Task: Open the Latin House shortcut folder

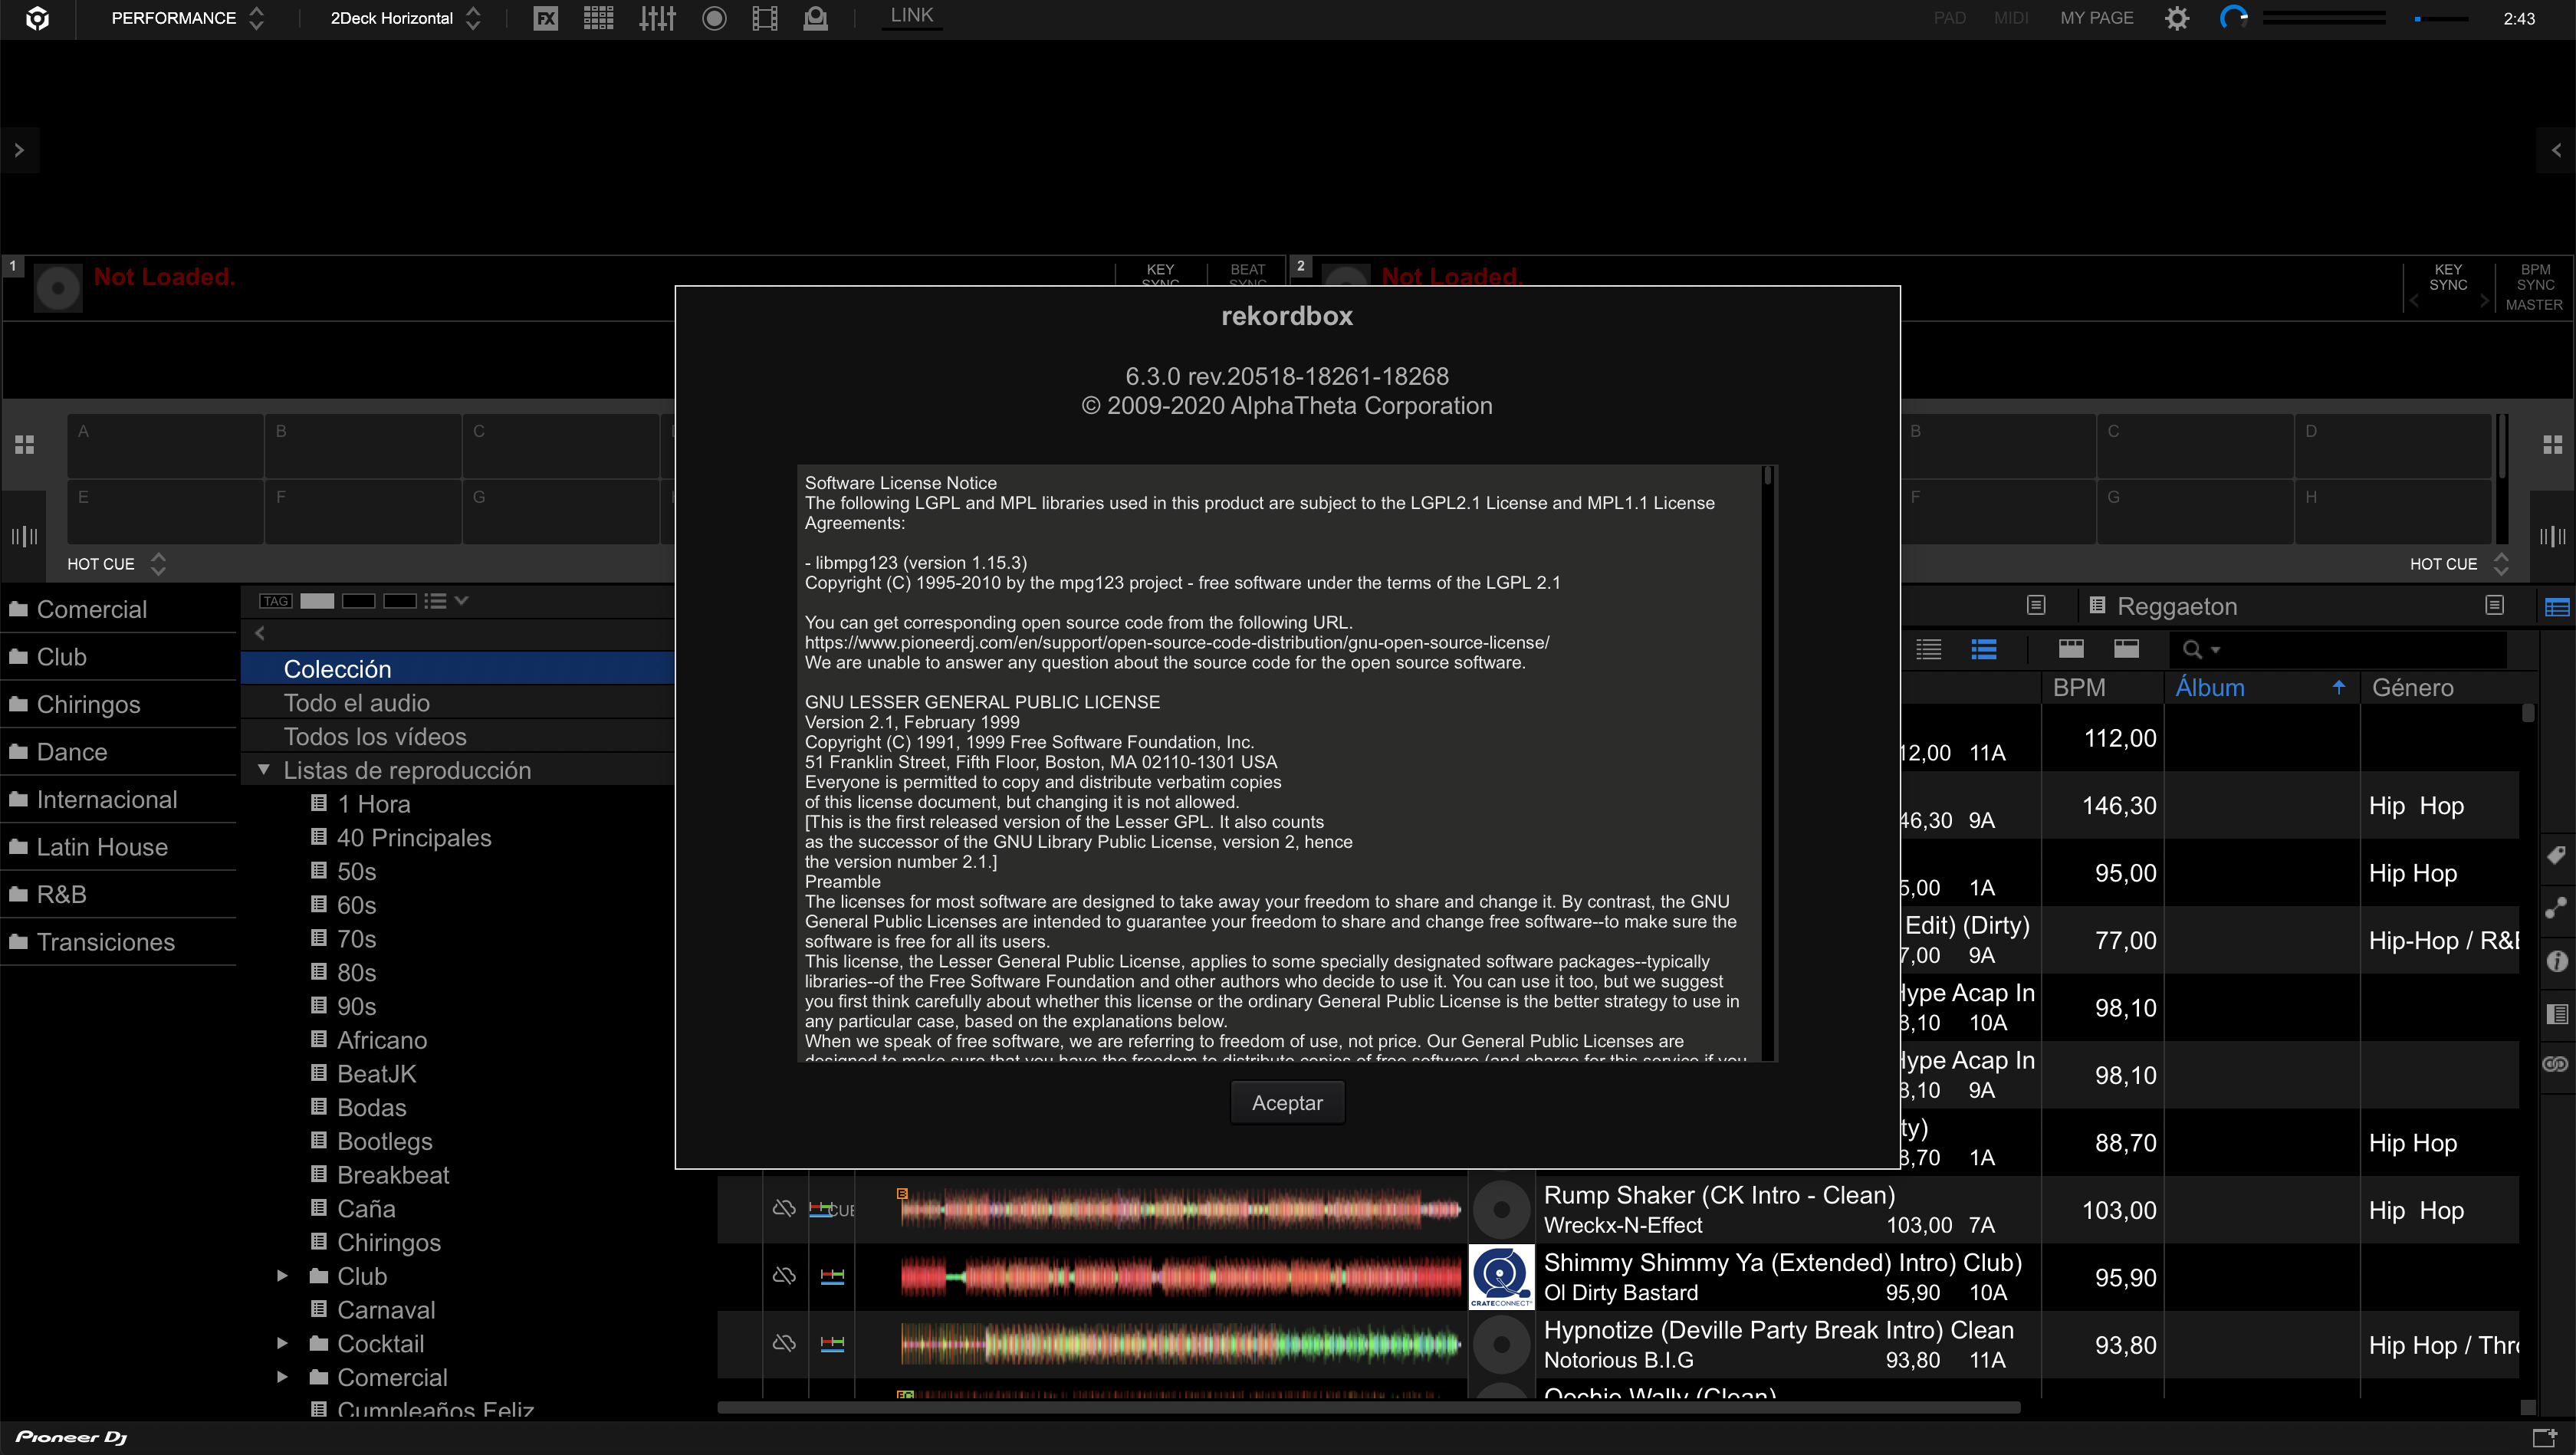Action: click(118, 847)
